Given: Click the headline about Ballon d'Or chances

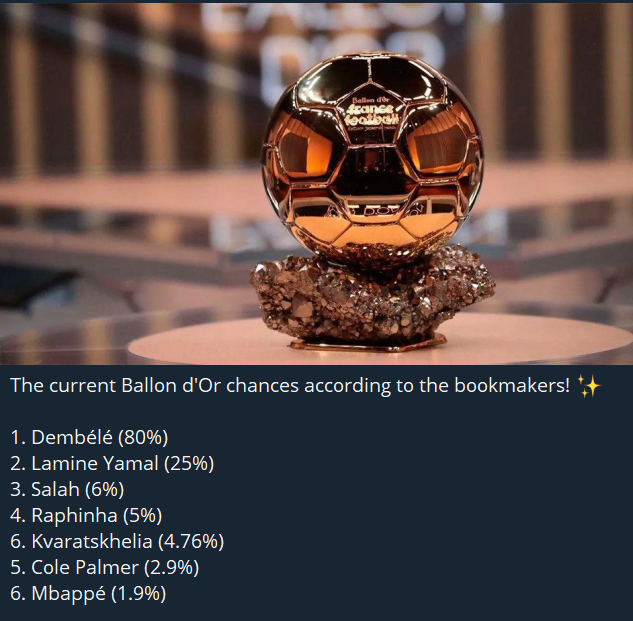Looking at the screenshot, I should point(290,386).
